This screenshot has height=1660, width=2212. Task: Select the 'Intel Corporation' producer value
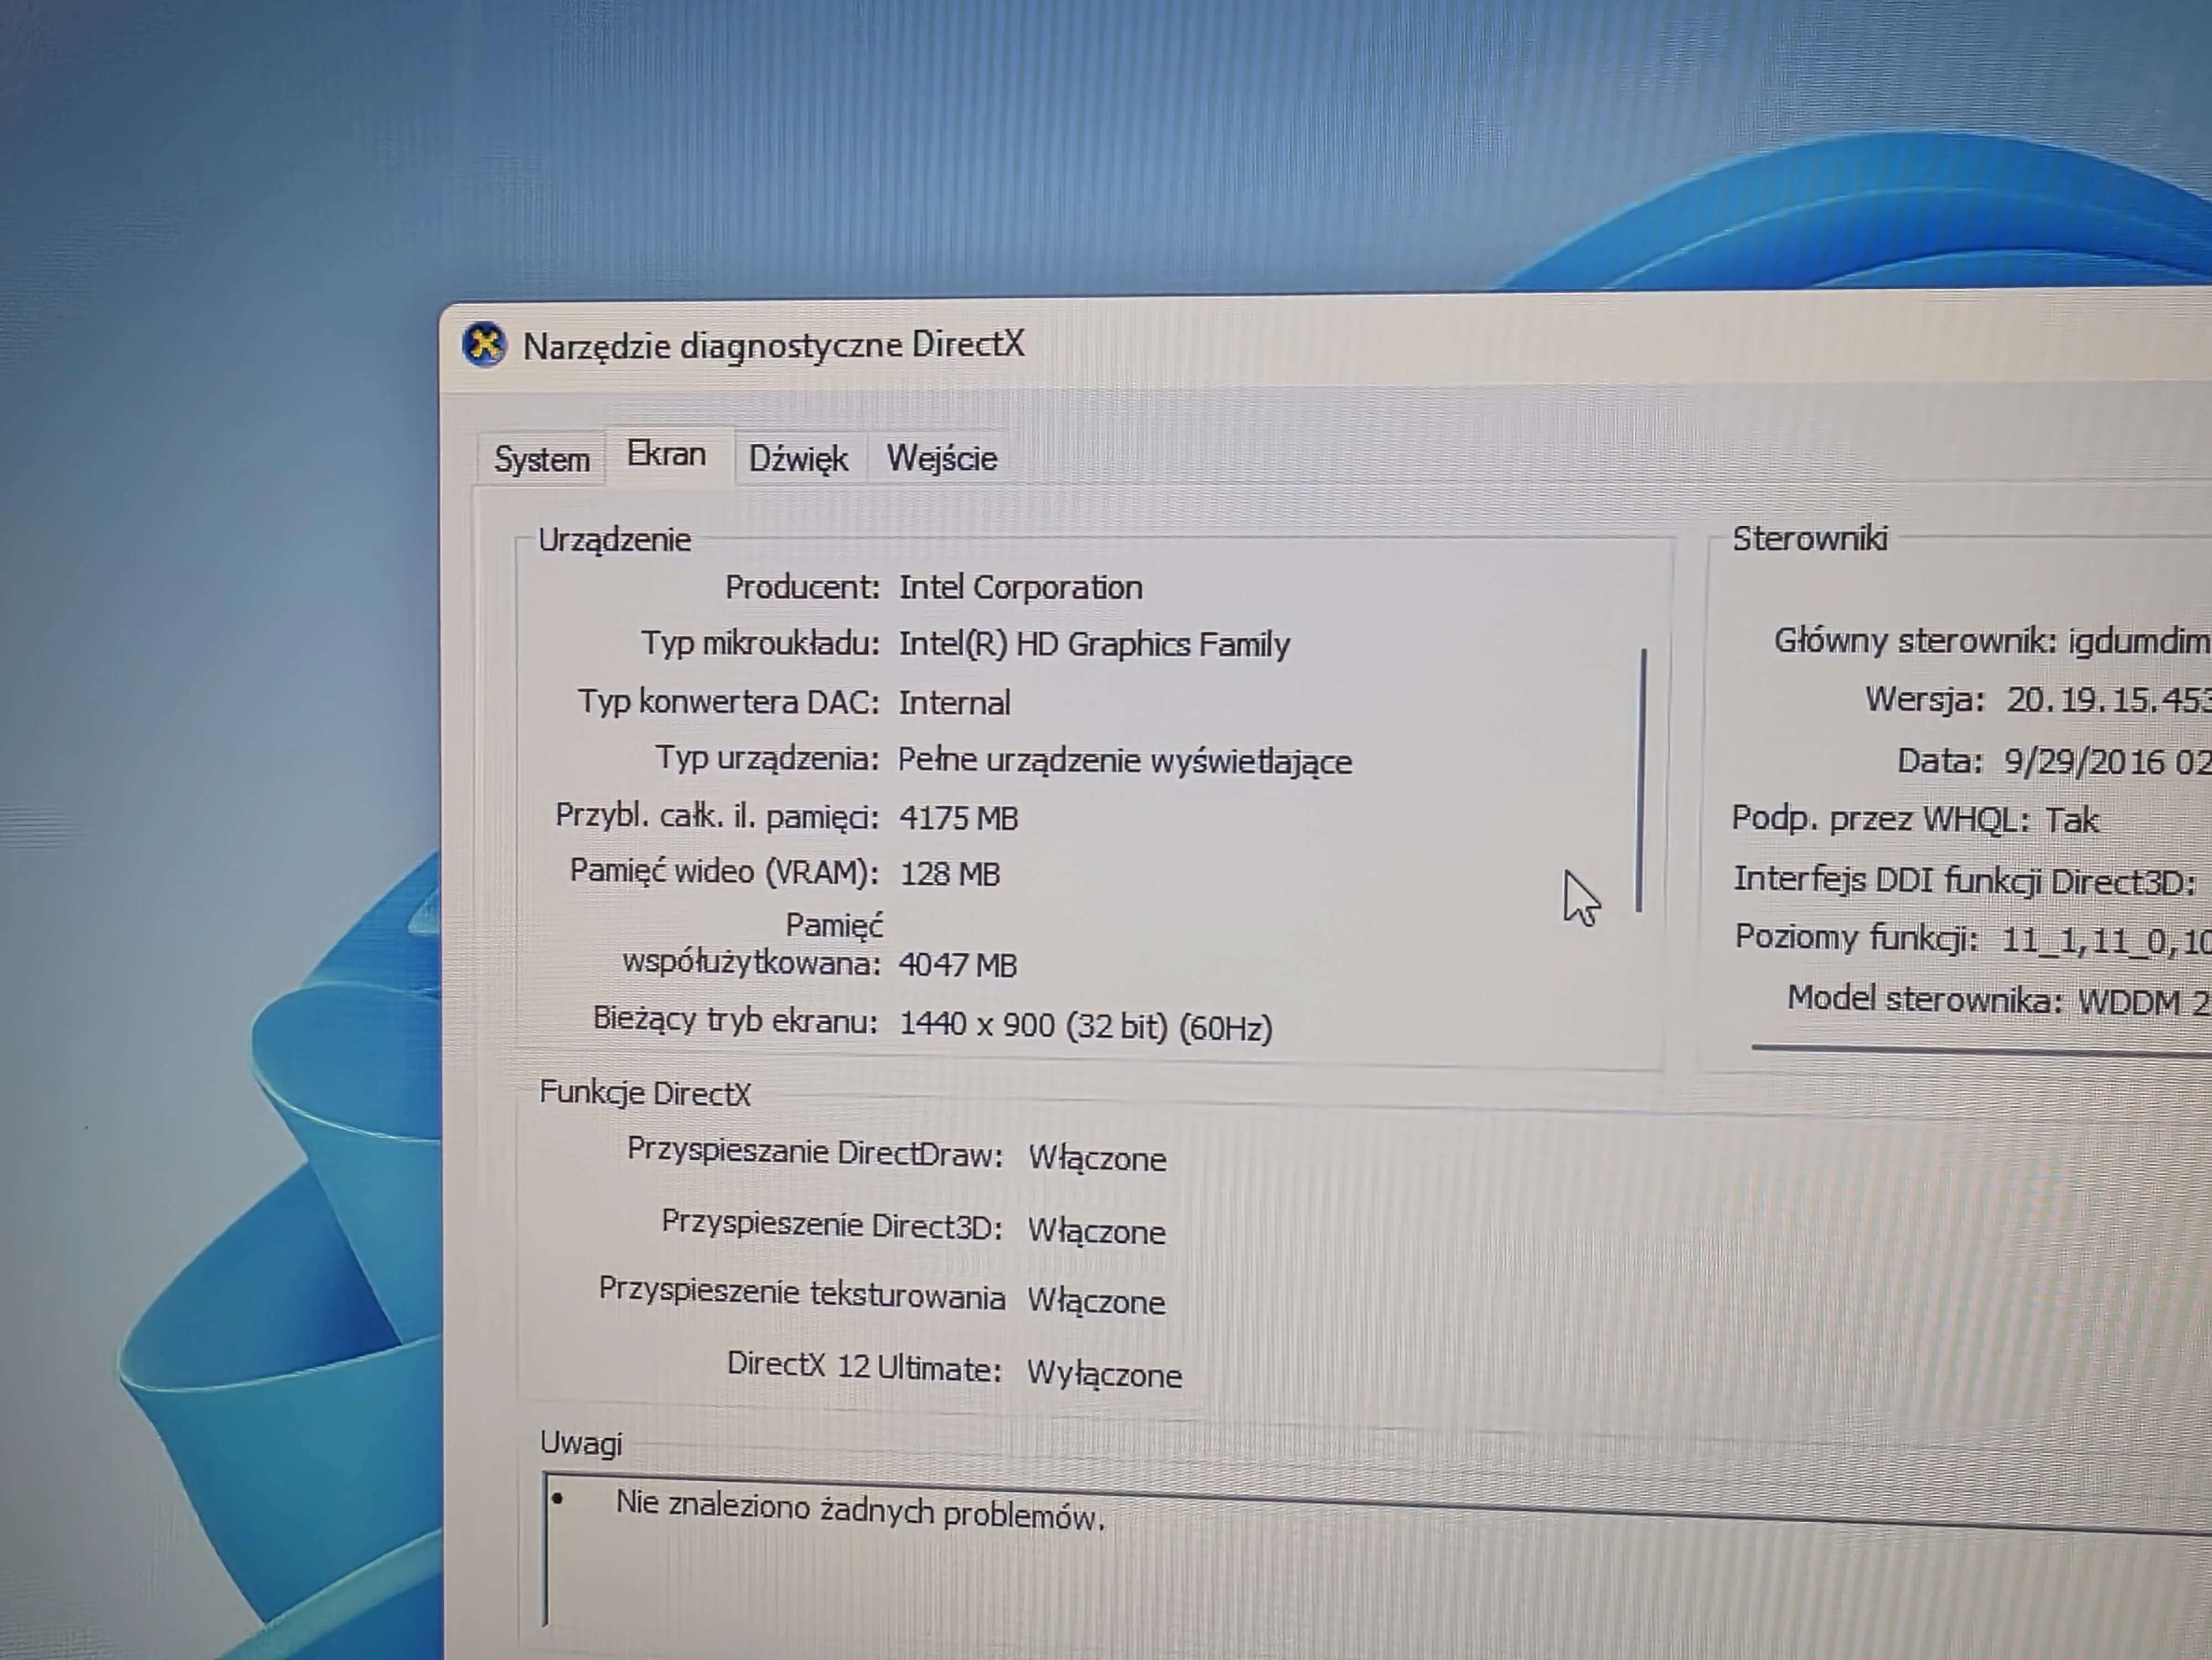pos(1020,587)
